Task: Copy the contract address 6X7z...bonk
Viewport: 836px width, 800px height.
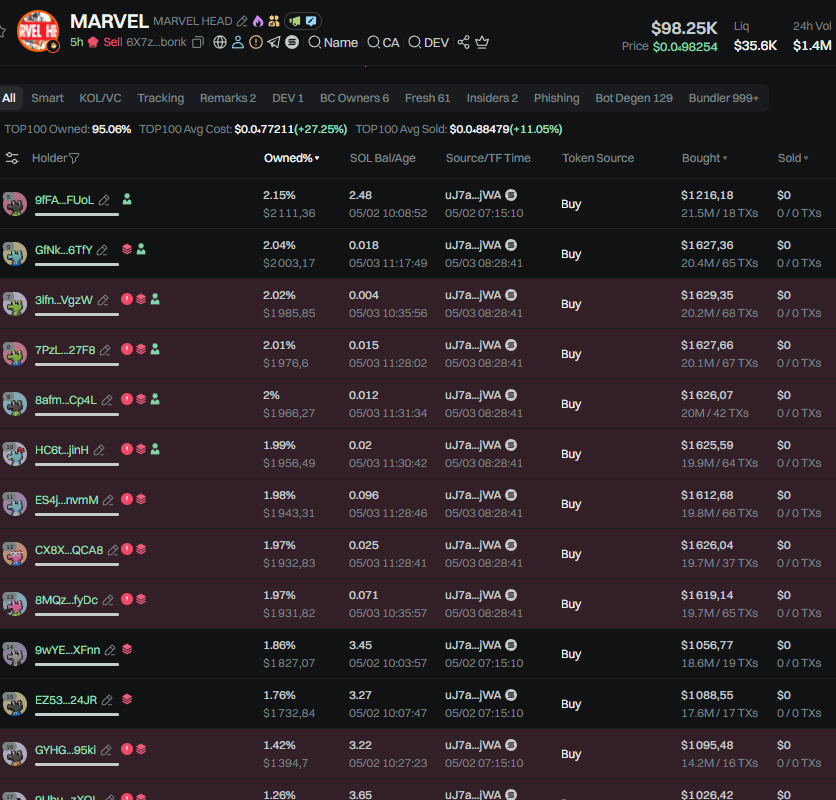Action: pyautogui.click(x=198, y=42)
